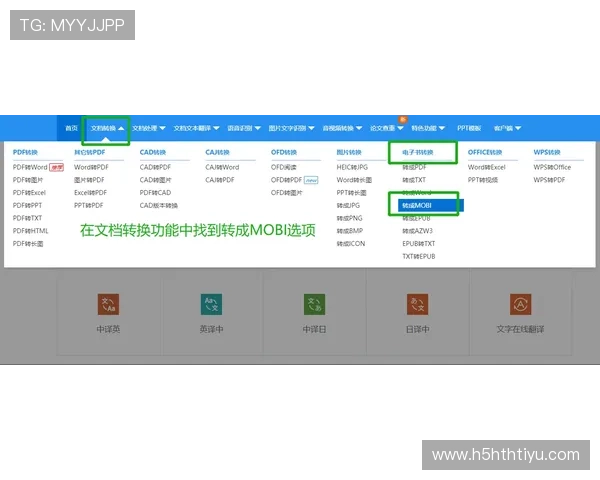Open the PPT模板 nav item

click(469, 128)
